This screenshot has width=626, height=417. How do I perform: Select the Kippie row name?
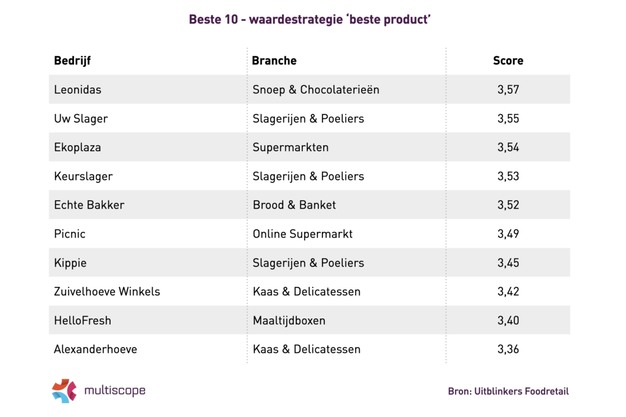[x=71, y=263]
